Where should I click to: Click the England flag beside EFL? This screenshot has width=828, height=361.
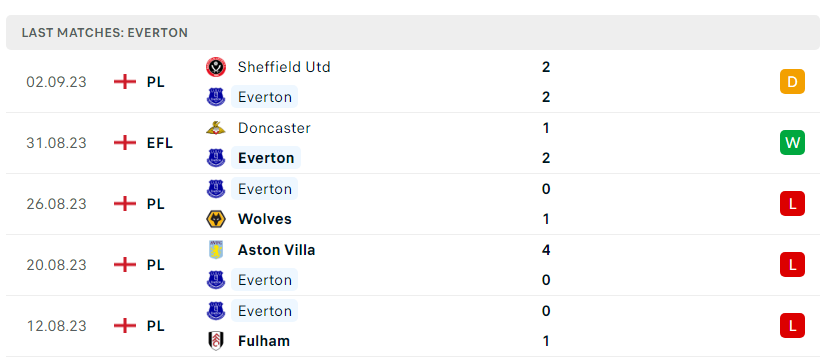pyautogui.click(x=125, y=143)
